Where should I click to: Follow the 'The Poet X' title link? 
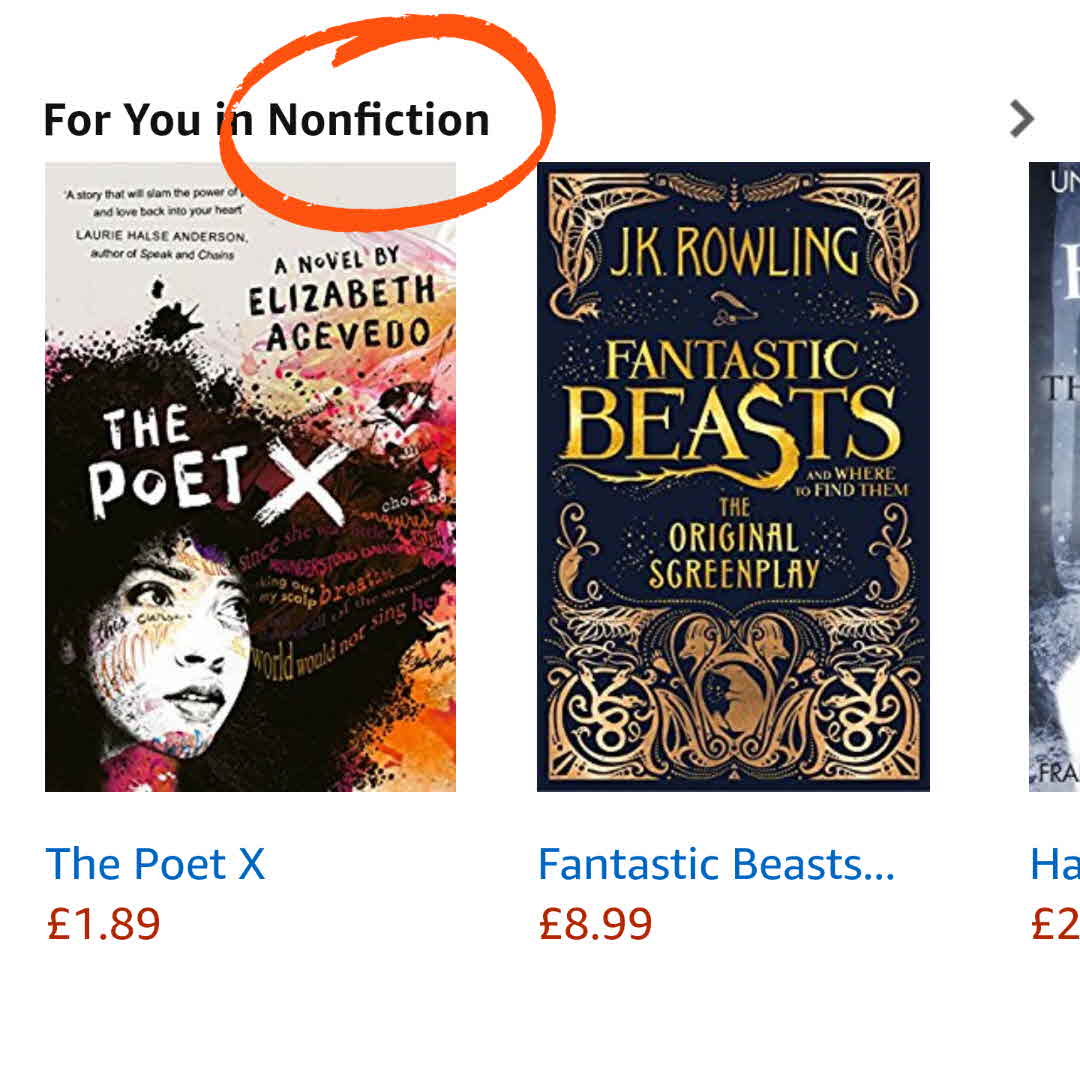(155, 864)
